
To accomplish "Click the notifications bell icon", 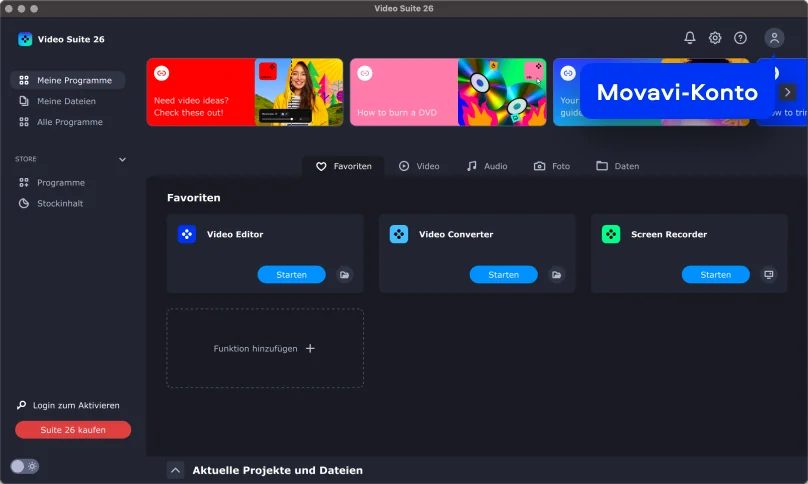I will click(x=689, y=38).
